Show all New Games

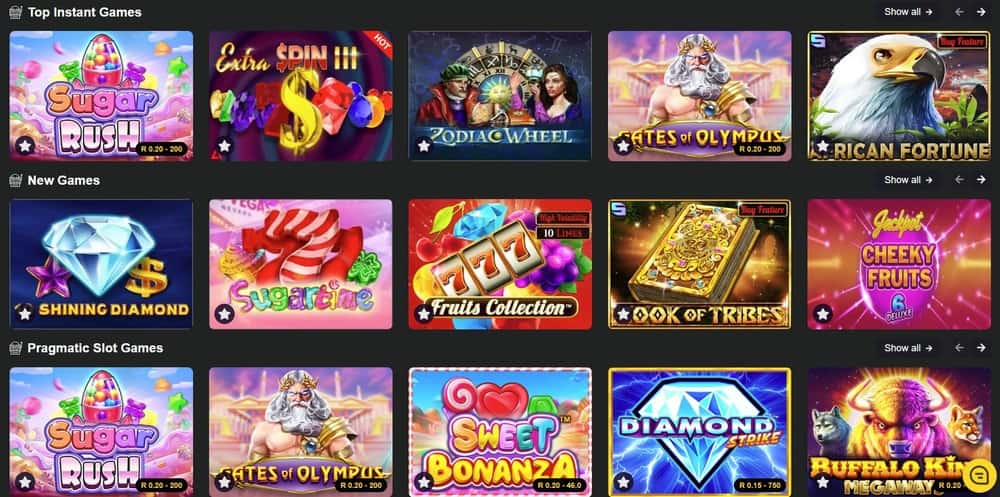pos(908,180)
